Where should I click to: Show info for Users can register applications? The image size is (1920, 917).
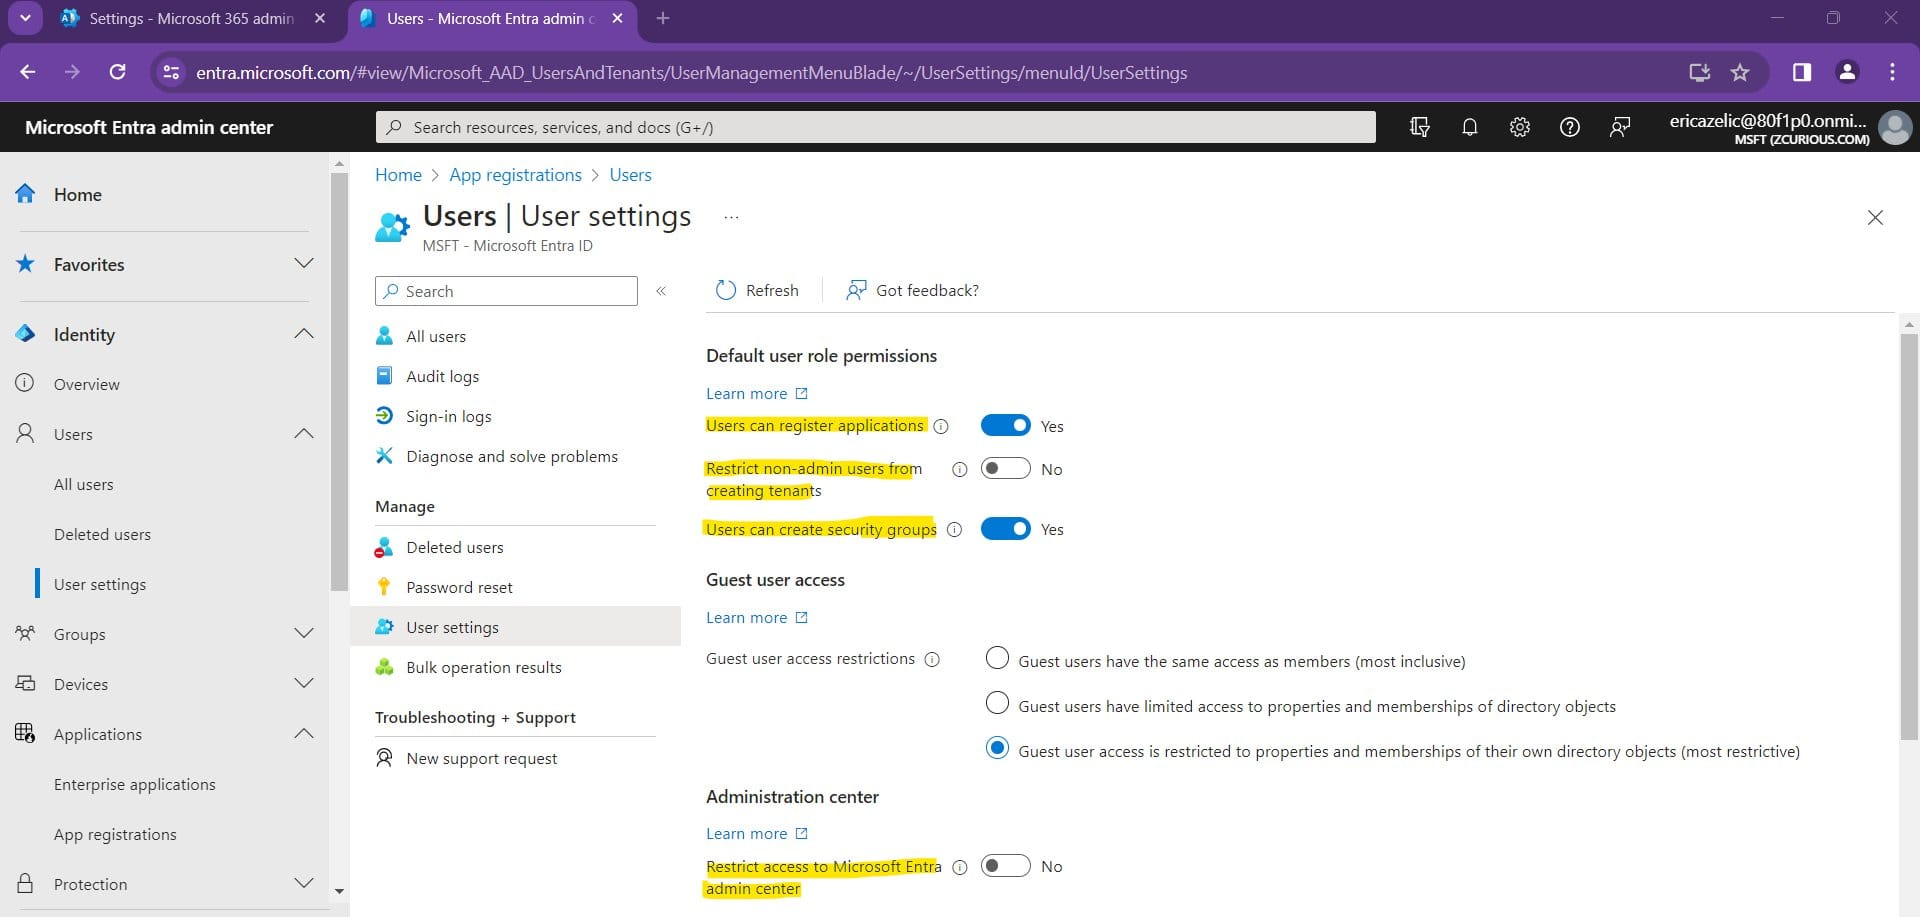(941, 426)
